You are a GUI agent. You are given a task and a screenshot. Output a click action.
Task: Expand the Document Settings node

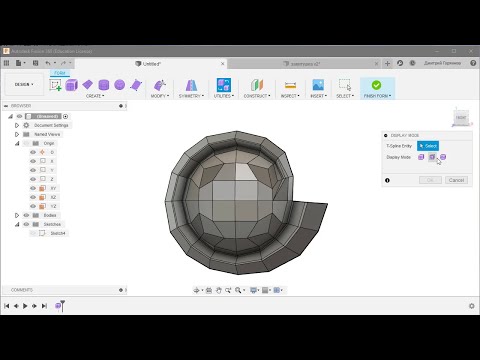[17, 125]
